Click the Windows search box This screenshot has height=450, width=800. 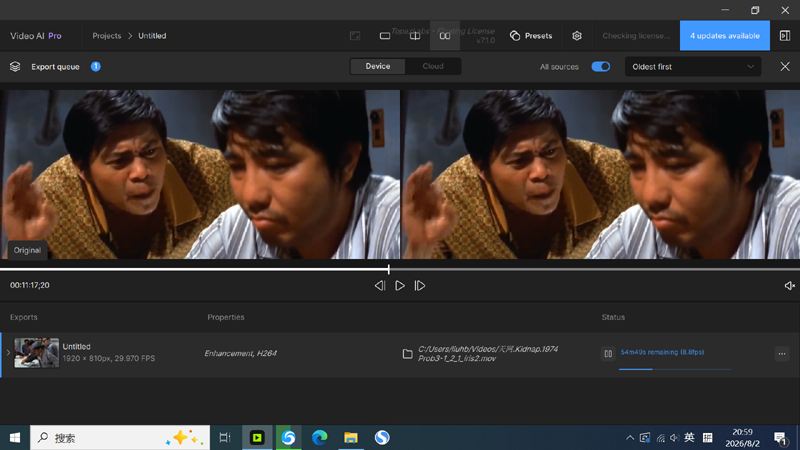click(120, 437)
